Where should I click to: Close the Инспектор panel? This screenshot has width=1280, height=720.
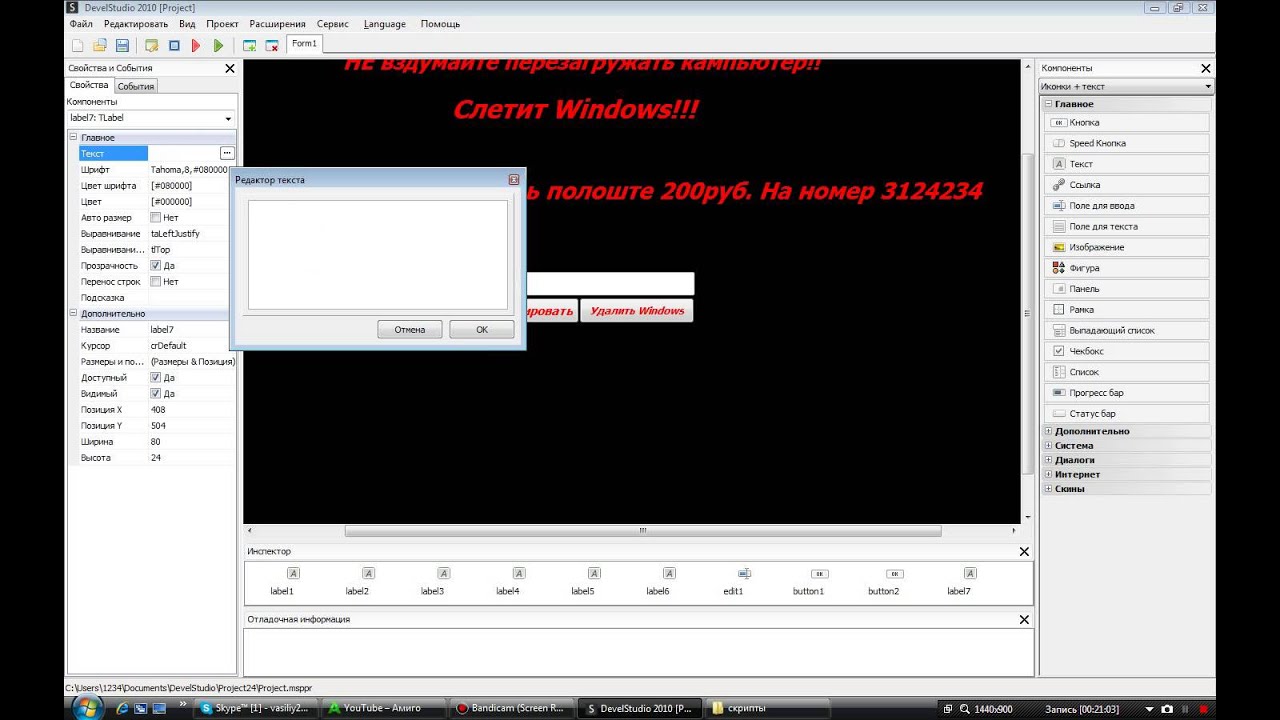[1024, 552]
